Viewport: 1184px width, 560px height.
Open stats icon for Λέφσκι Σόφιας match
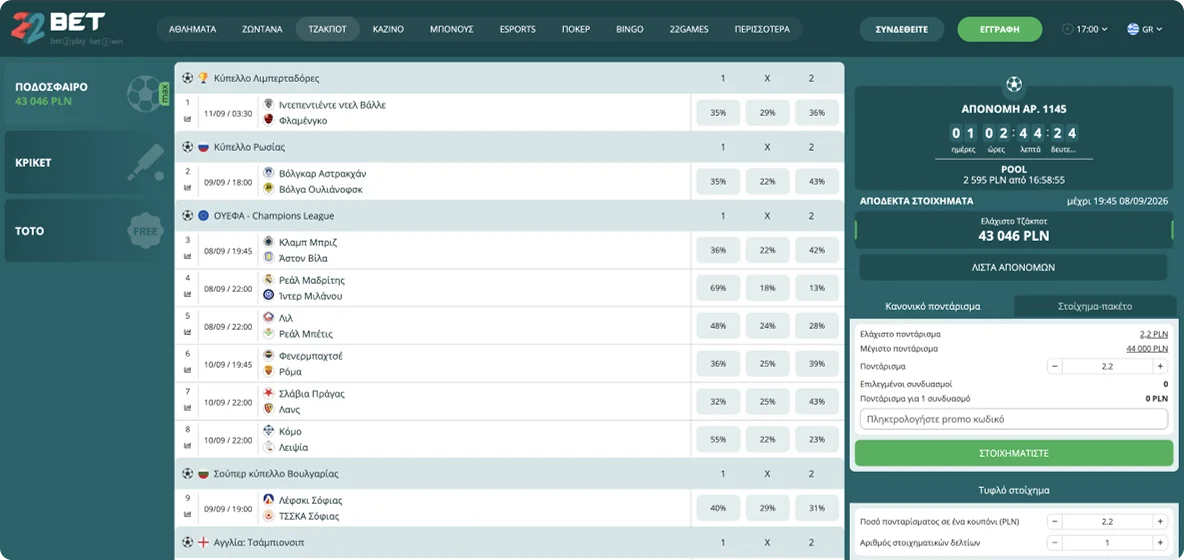tap(187, 514)
